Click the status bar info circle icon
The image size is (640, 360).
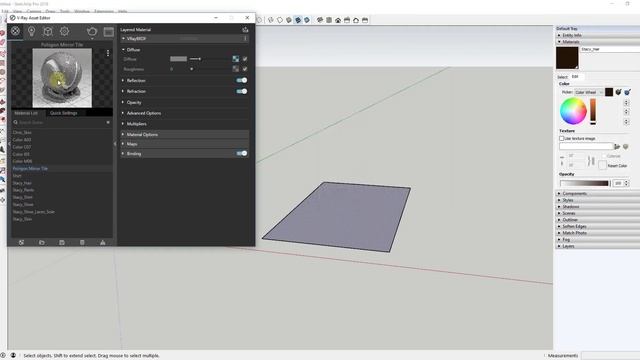3,355
